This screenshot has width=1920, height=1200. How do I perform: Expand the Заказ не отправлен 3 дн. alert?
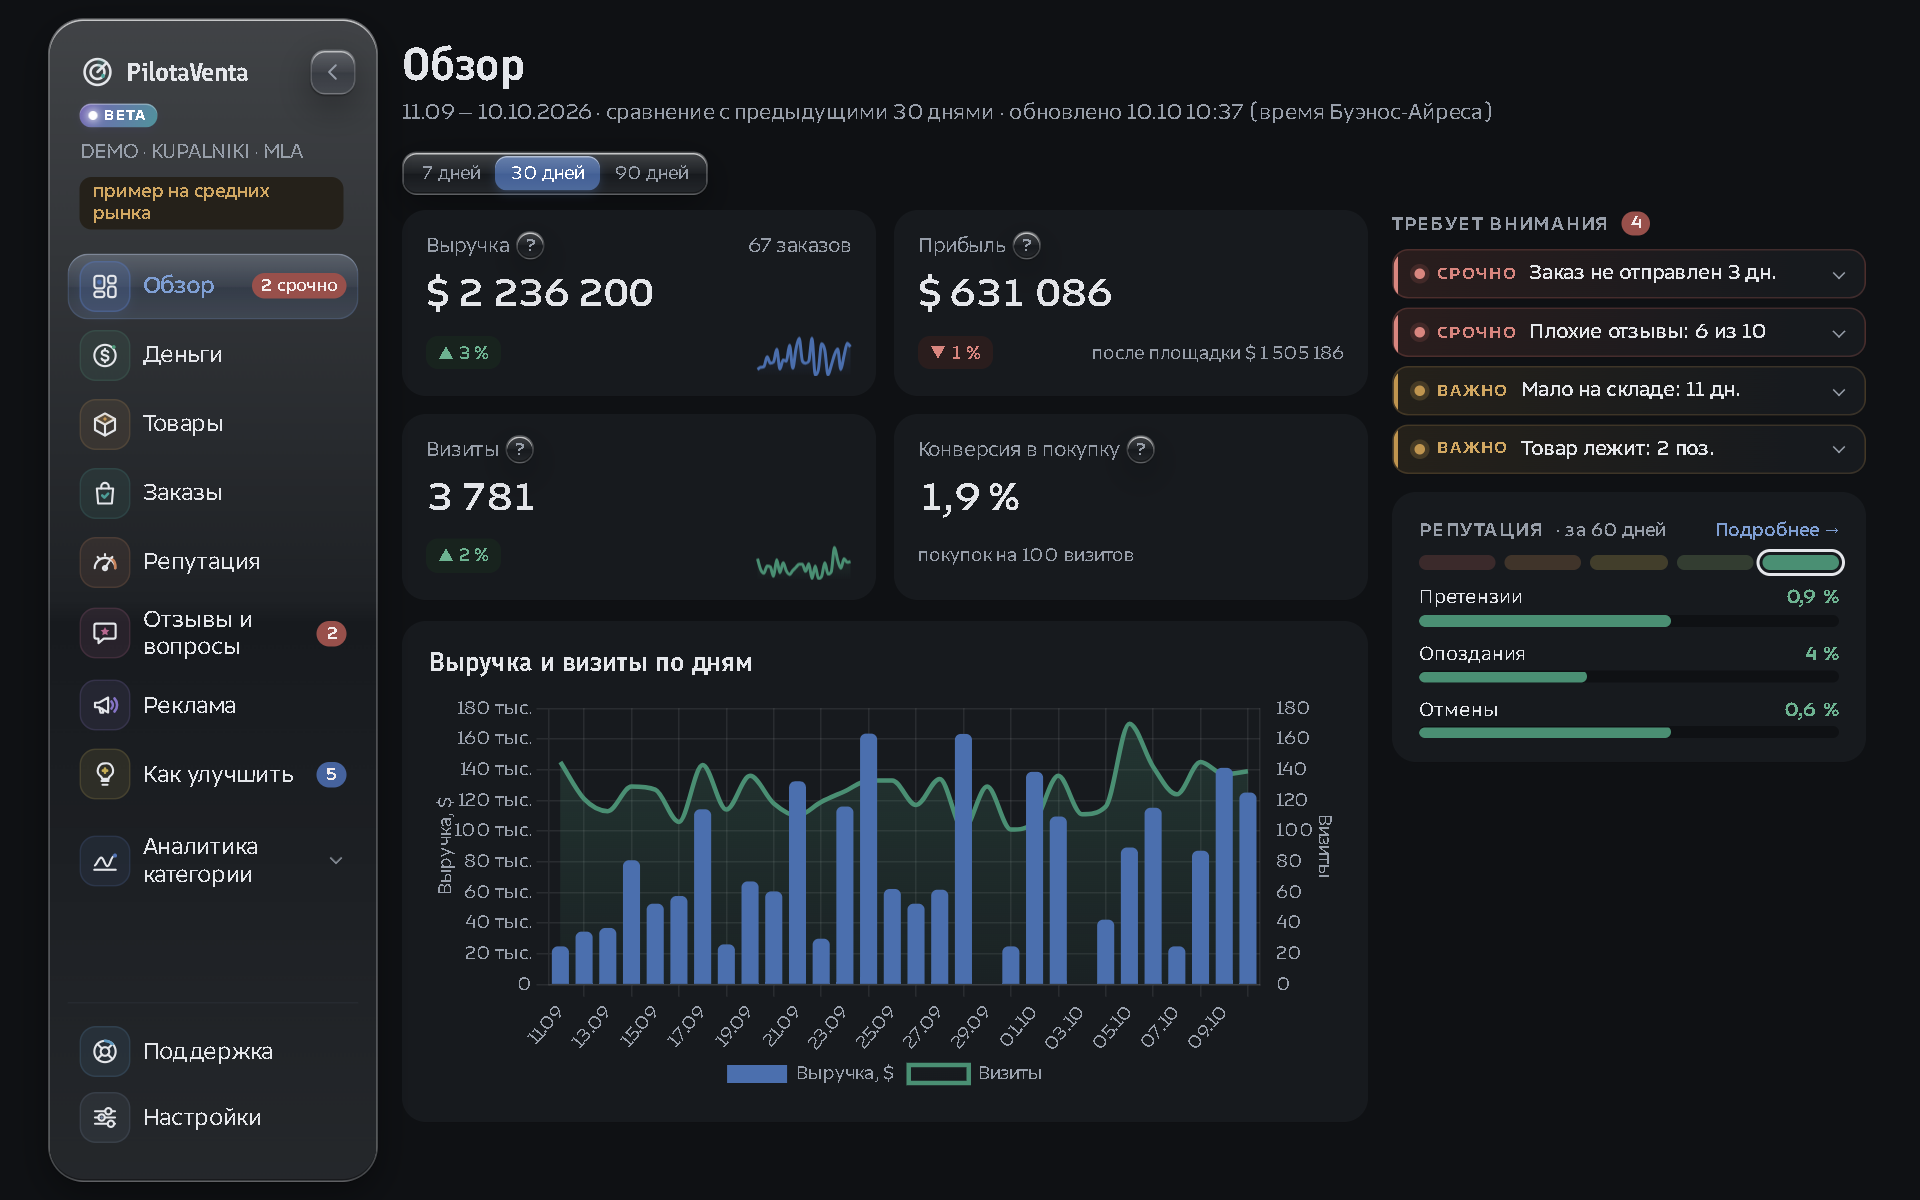coord(1629,274)
